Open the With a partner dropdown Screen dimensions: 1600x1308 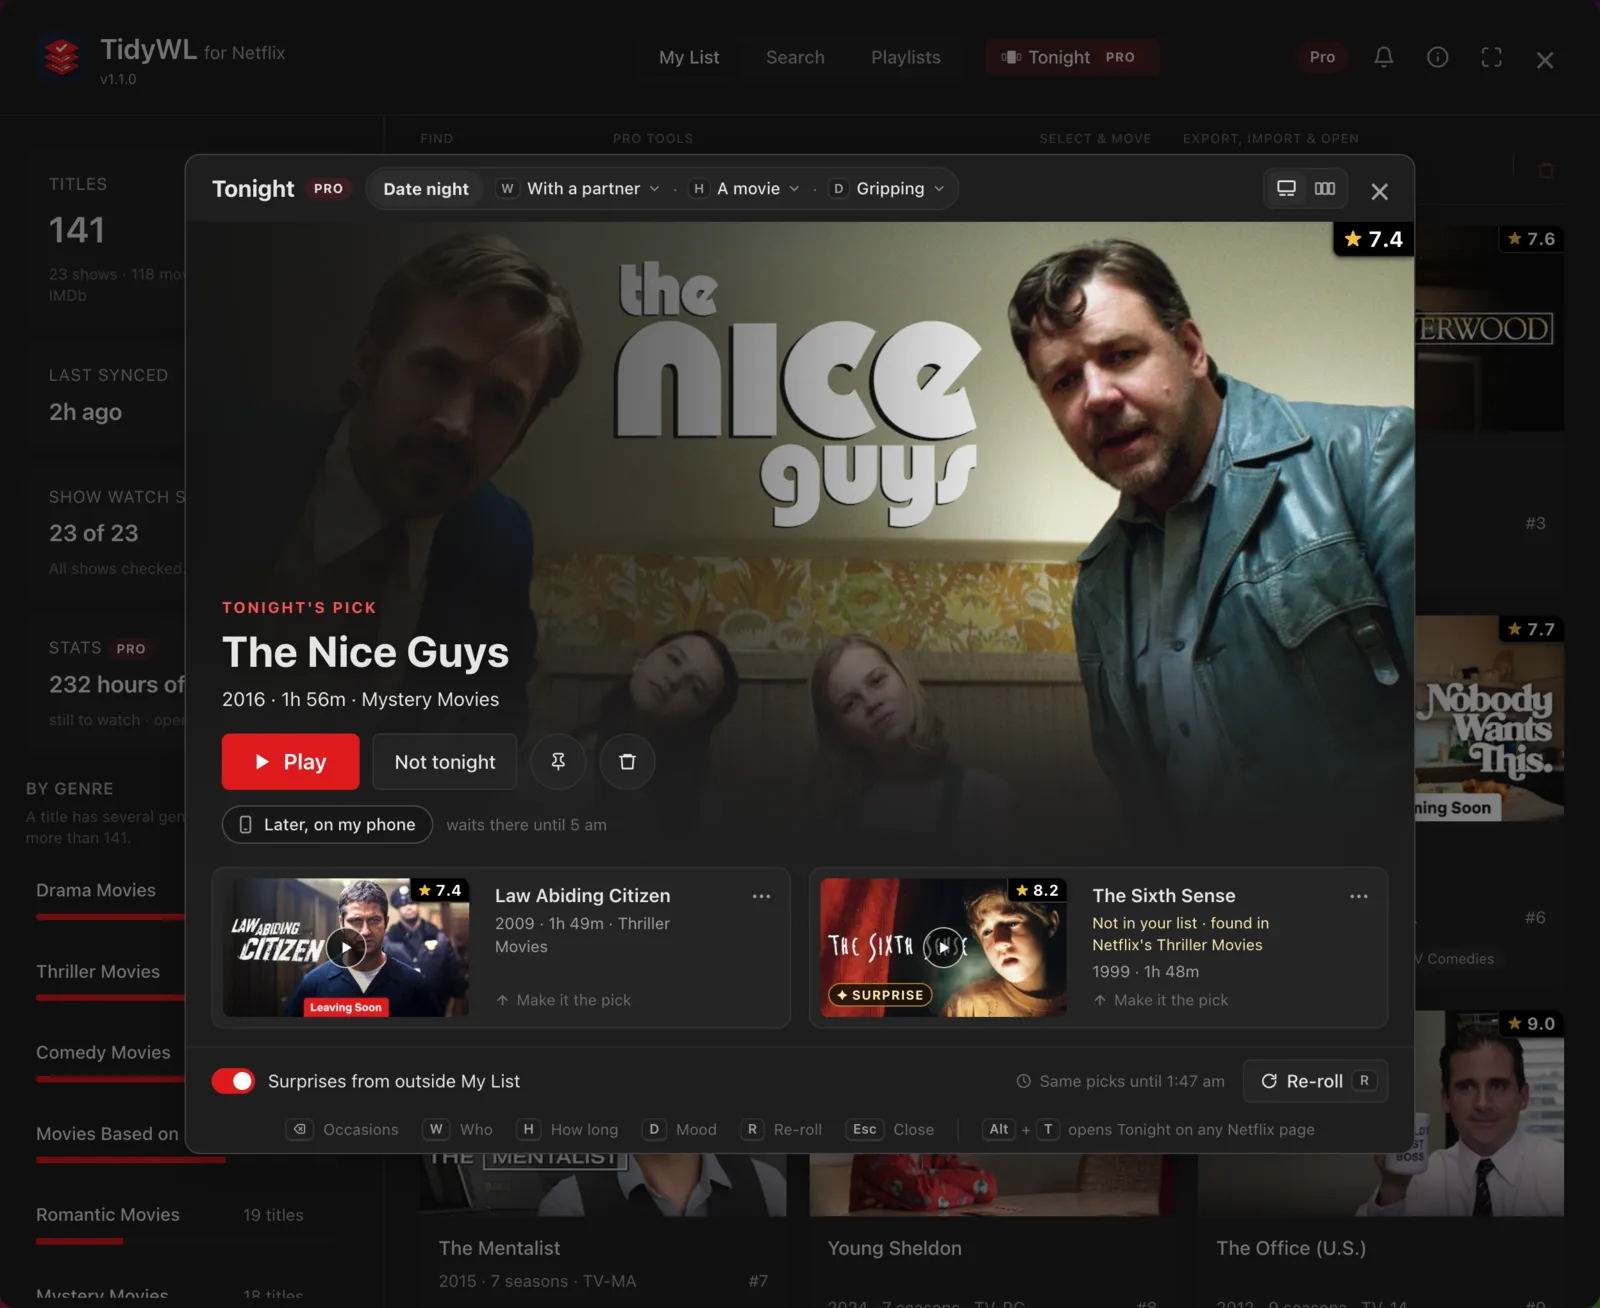[x=580, y=188]
